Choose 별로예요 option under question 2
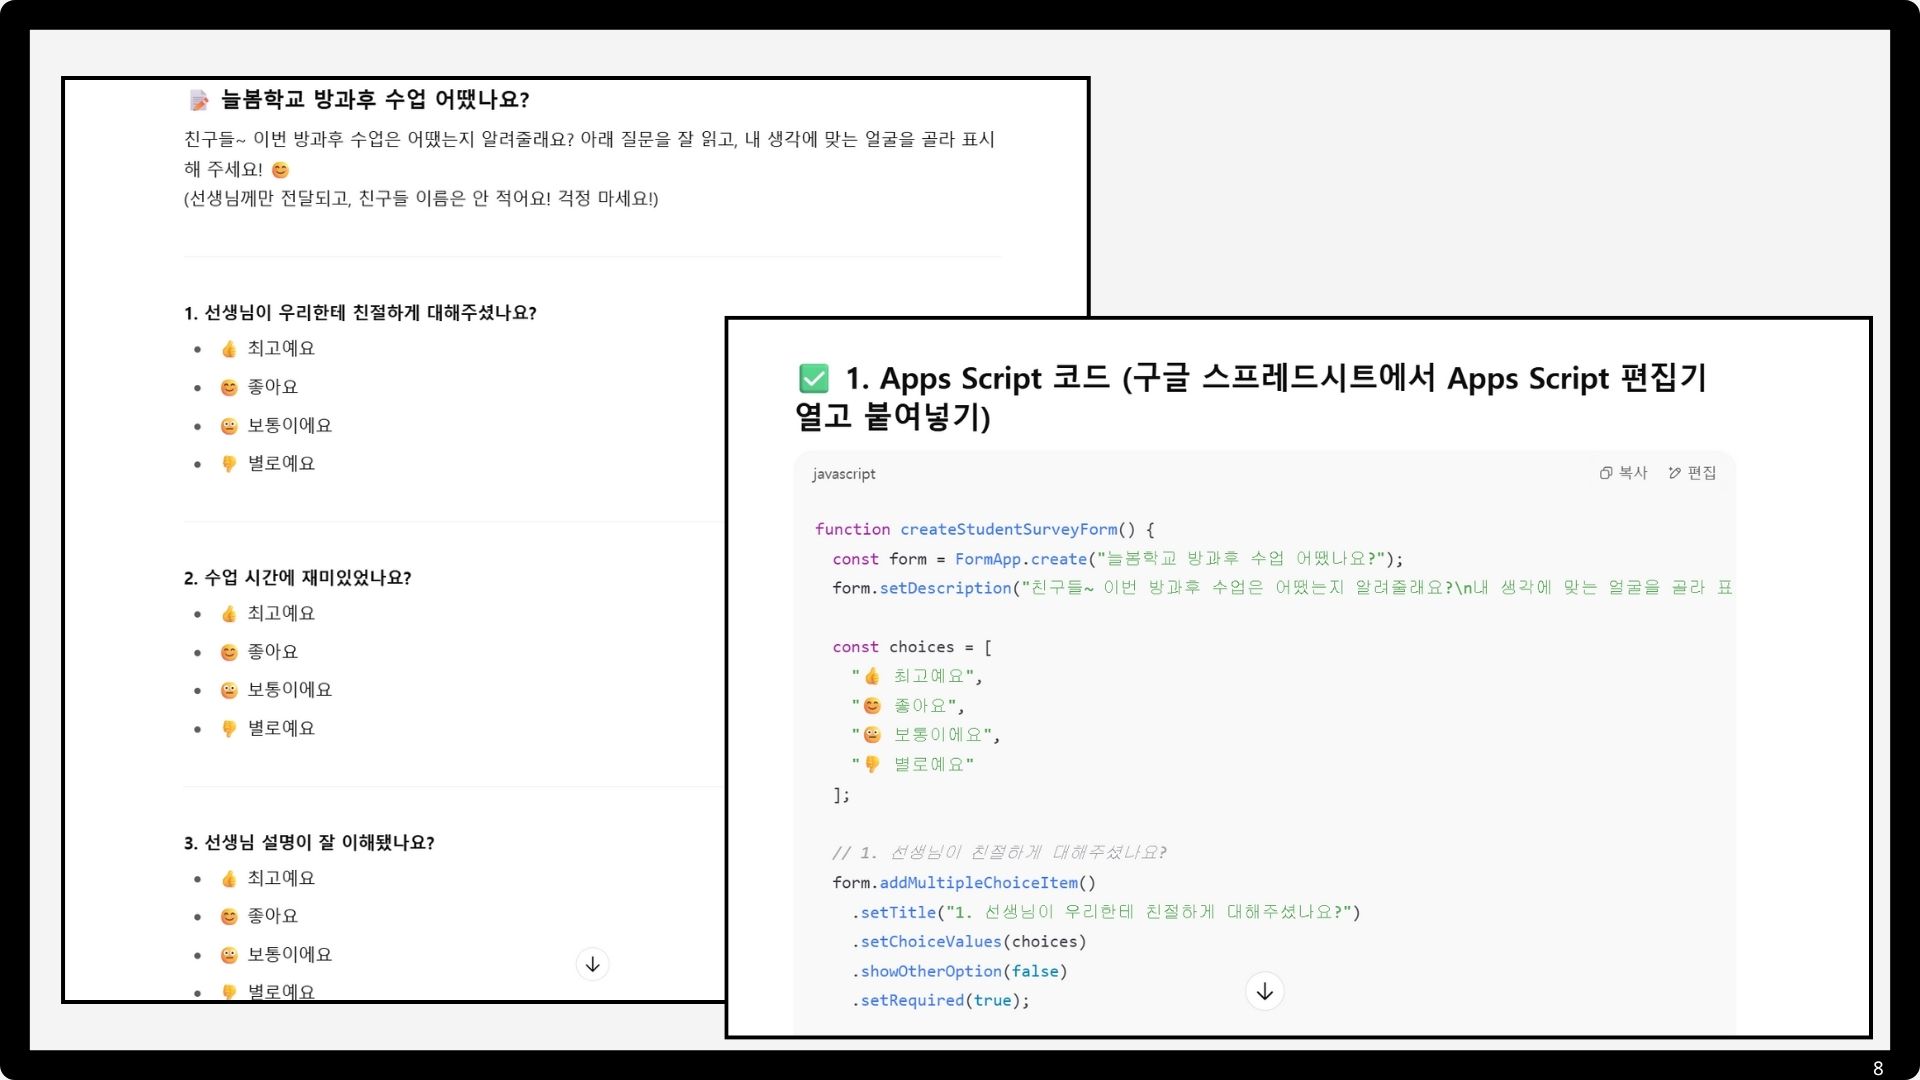 [x=281, y=728]
